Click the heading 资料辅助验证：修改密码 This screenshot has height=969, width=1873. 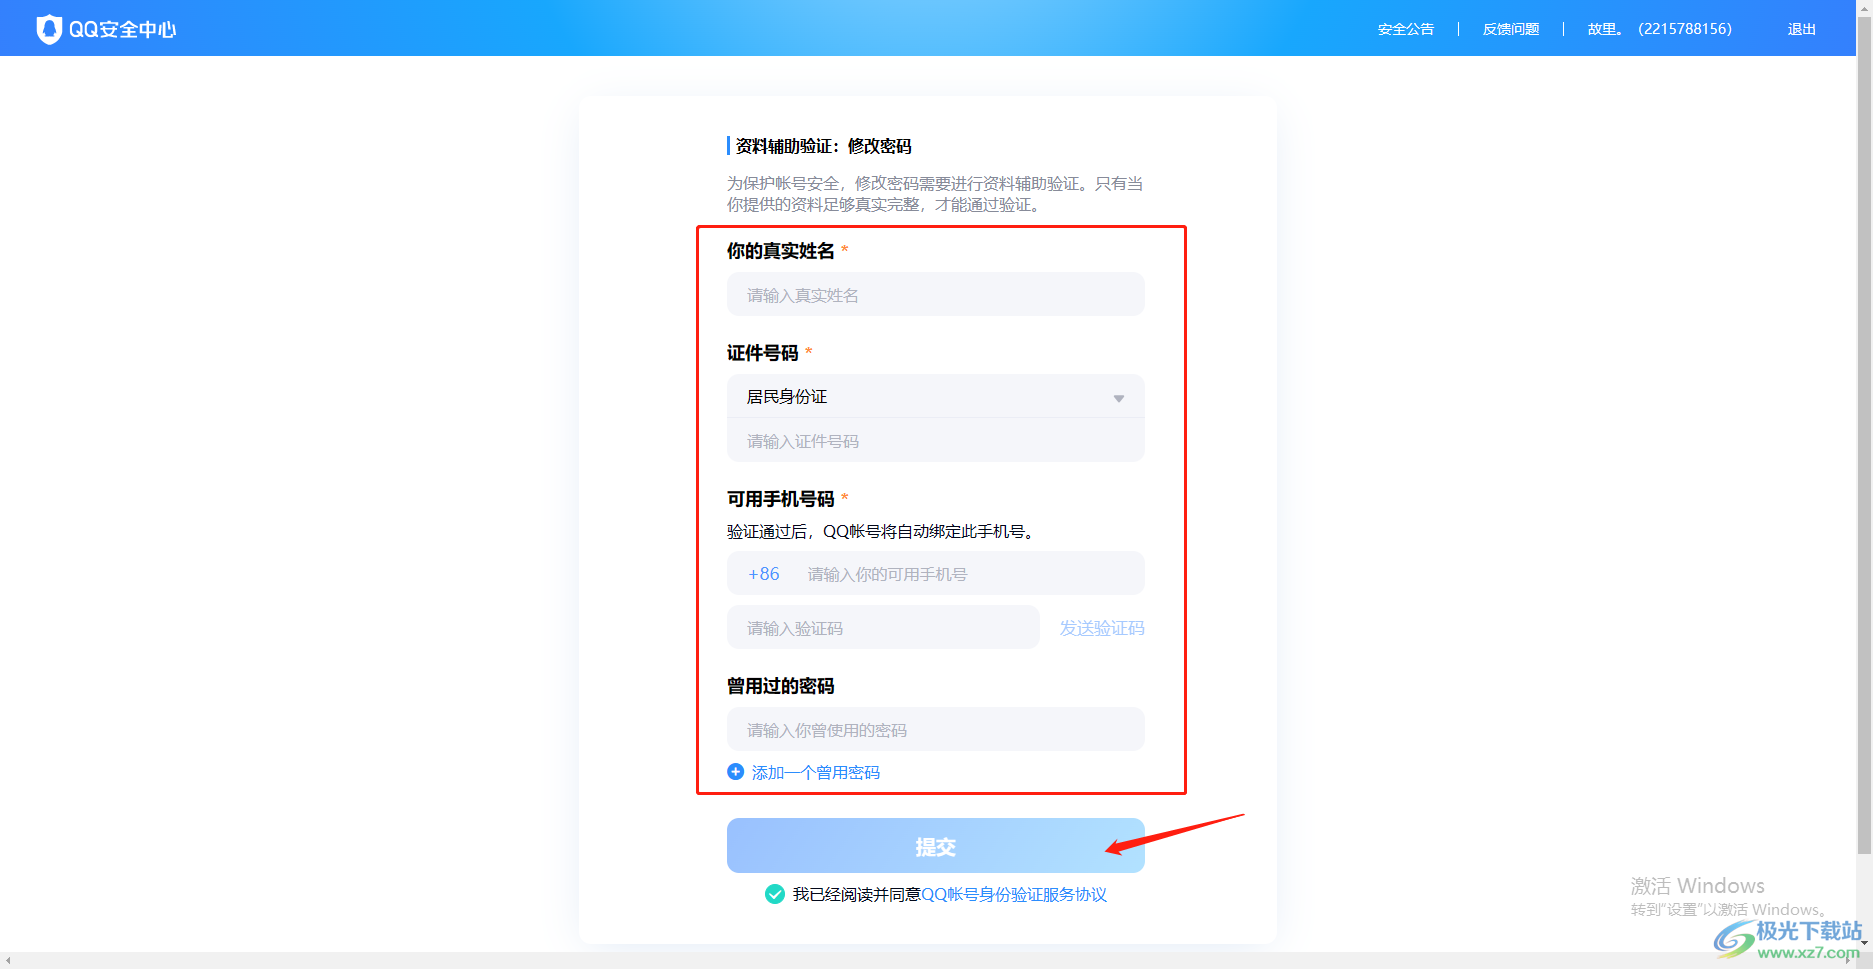(x=823, y=146)
